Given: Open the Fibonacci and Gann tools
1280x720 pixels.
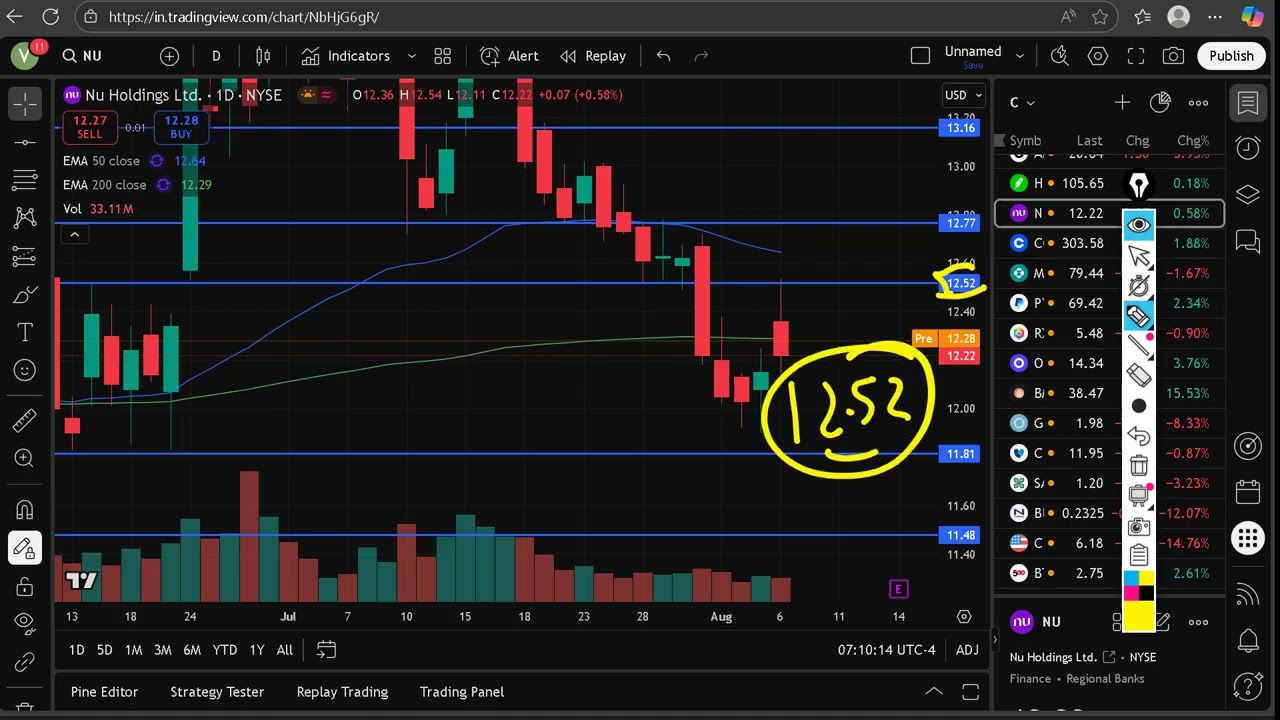Looking at the screenshot, I should 25,180.
